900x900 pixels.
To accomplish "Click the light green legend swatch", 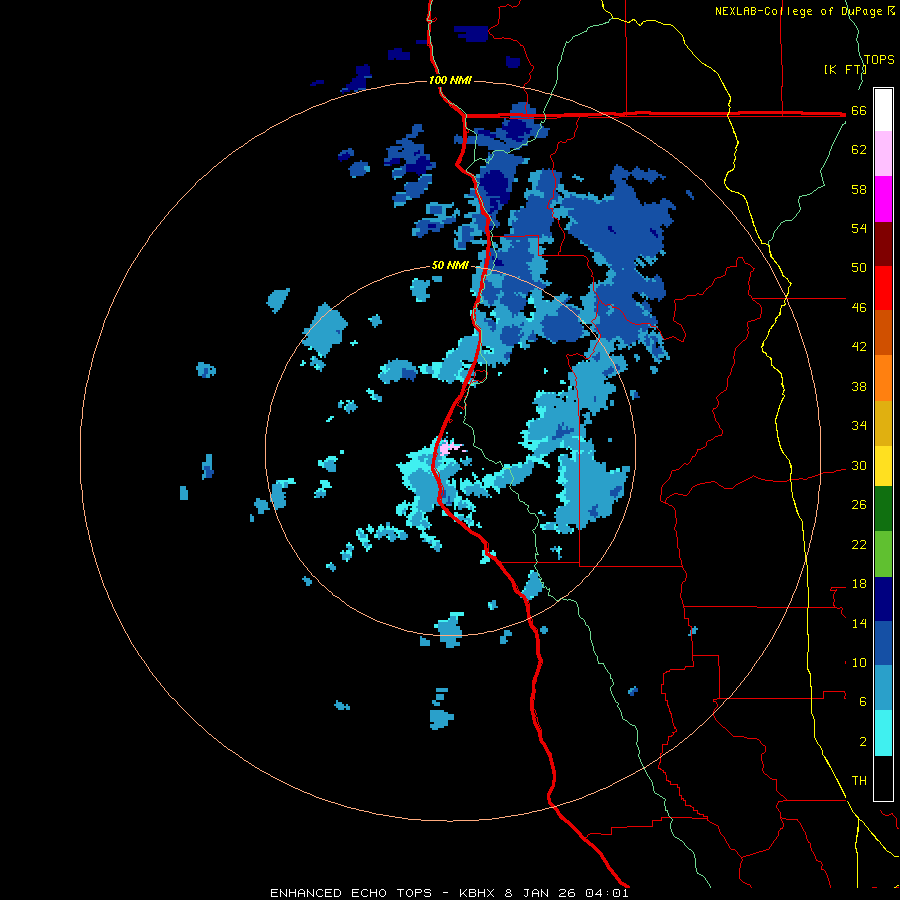I will click(883, 554).
